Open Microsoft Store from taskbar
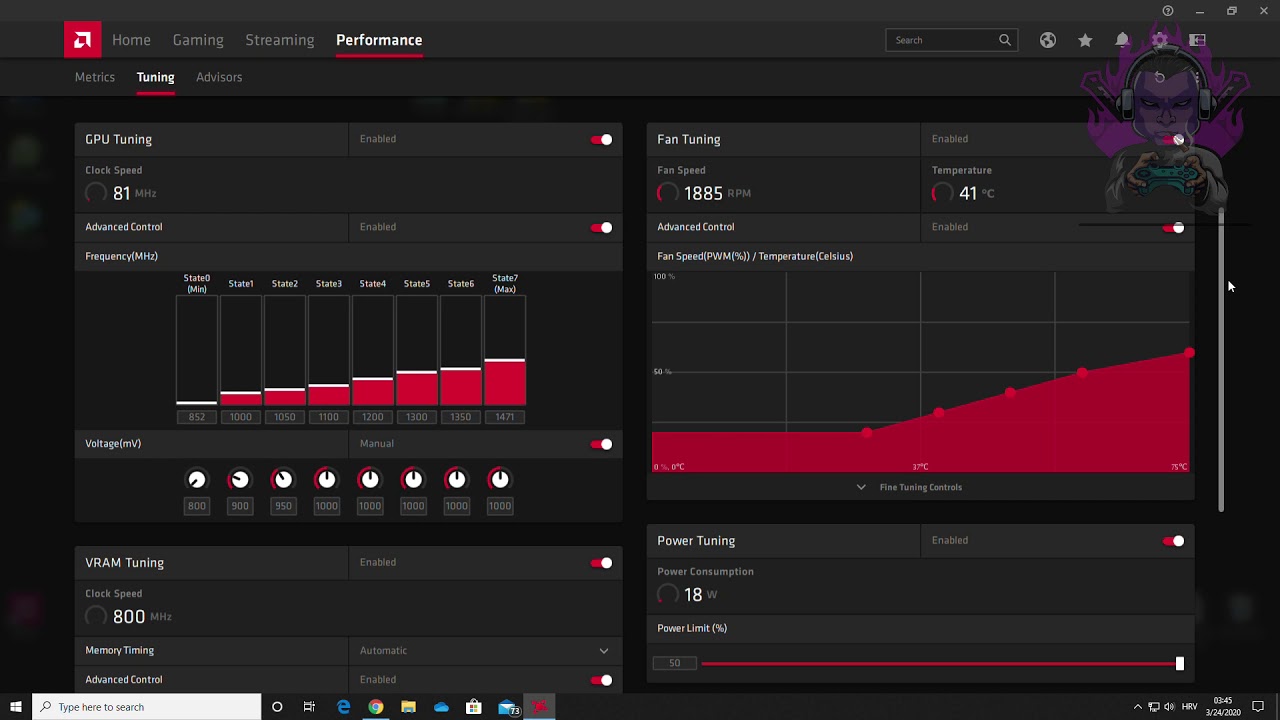The height and width of the screenshot is (720, 1280). (474, 707)
